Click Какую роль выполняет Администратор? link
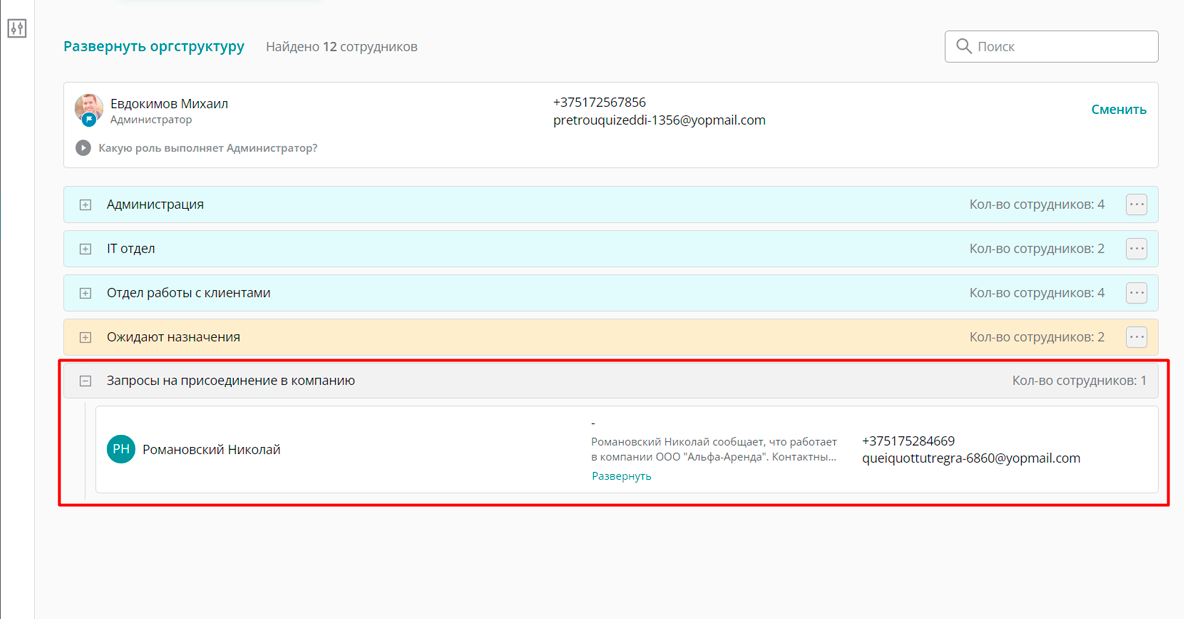This screenshot has width=1184, height=619. pyautogui.click(x=208, y=148)
